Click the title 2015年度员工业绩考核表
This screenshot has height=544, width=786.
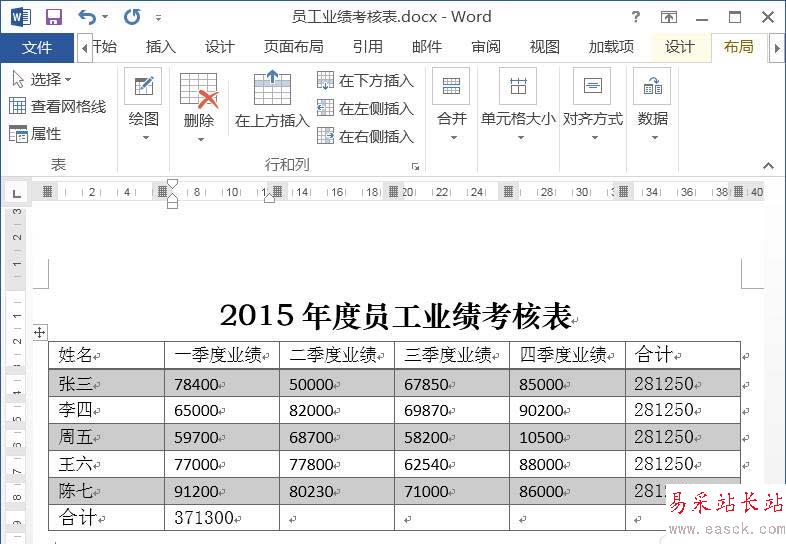396,316
